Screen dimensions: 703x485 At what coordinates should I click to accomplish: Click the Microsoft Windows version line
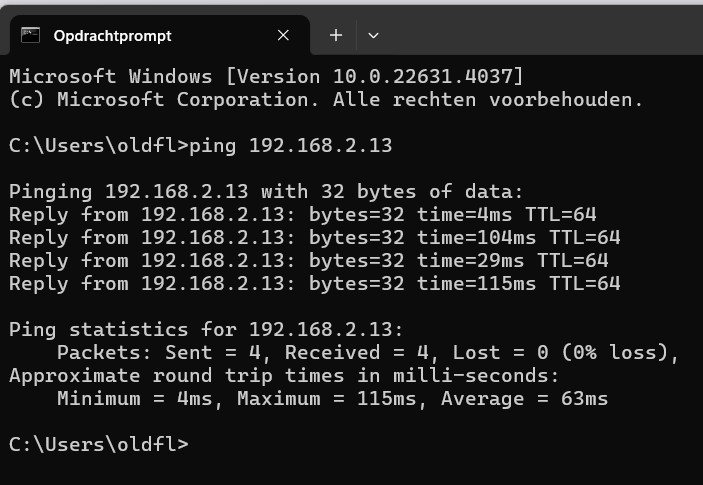pyautogui.click(x=266, y=77)
